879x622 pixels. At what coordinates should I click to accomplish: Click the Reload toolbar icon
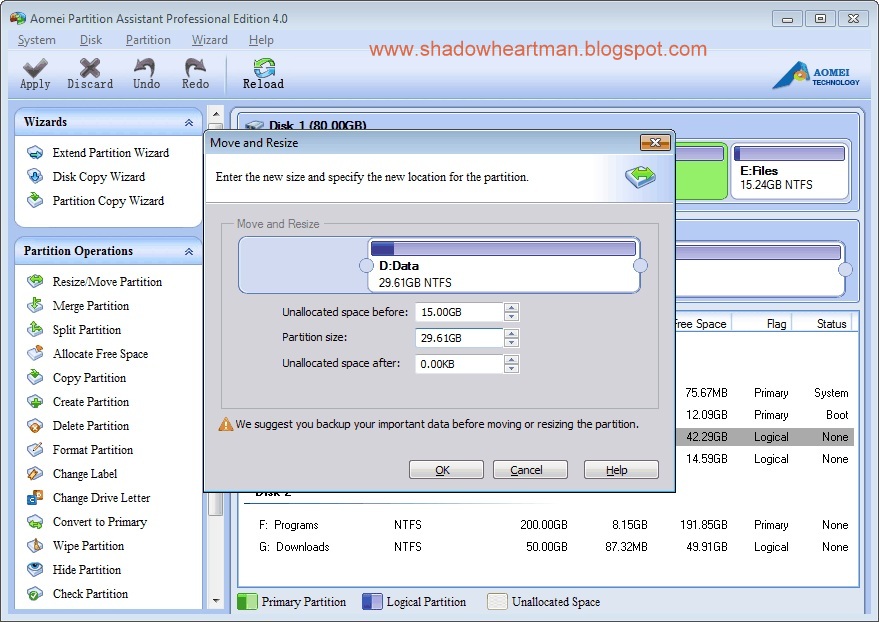263,68
